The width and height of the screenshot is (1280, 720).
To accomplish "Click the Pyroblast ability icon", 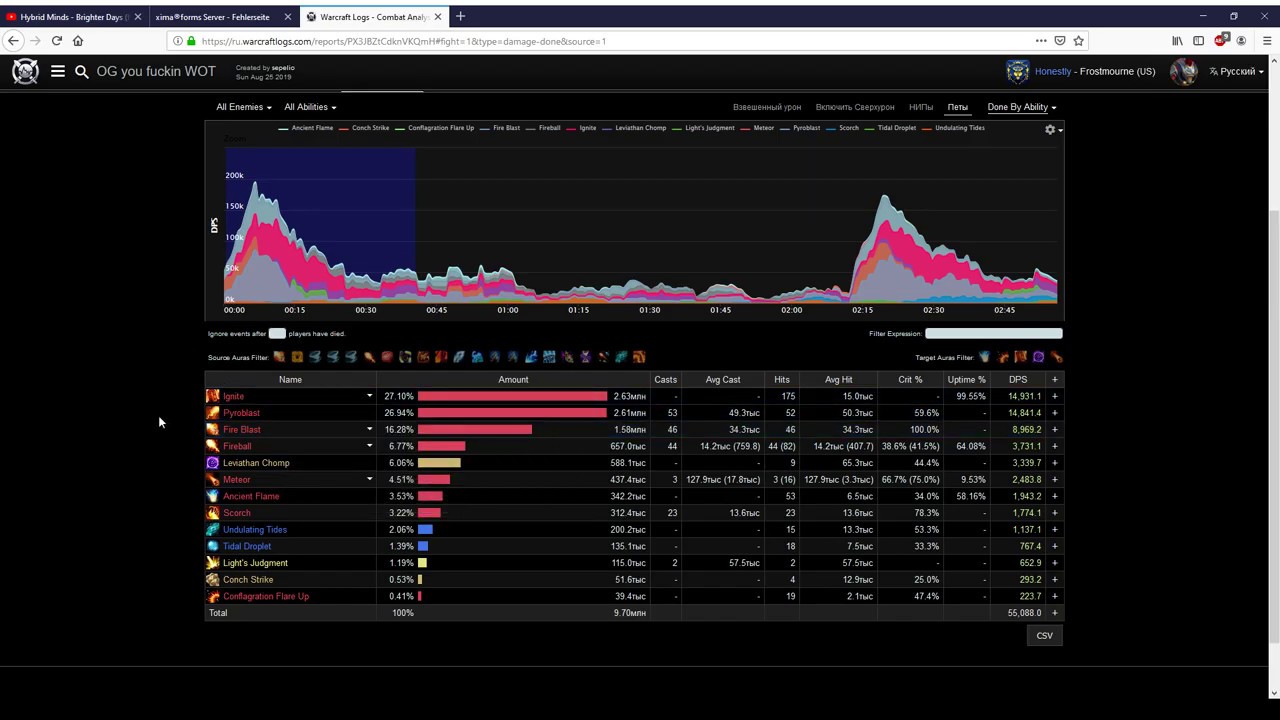I will [x=212, y=413].
